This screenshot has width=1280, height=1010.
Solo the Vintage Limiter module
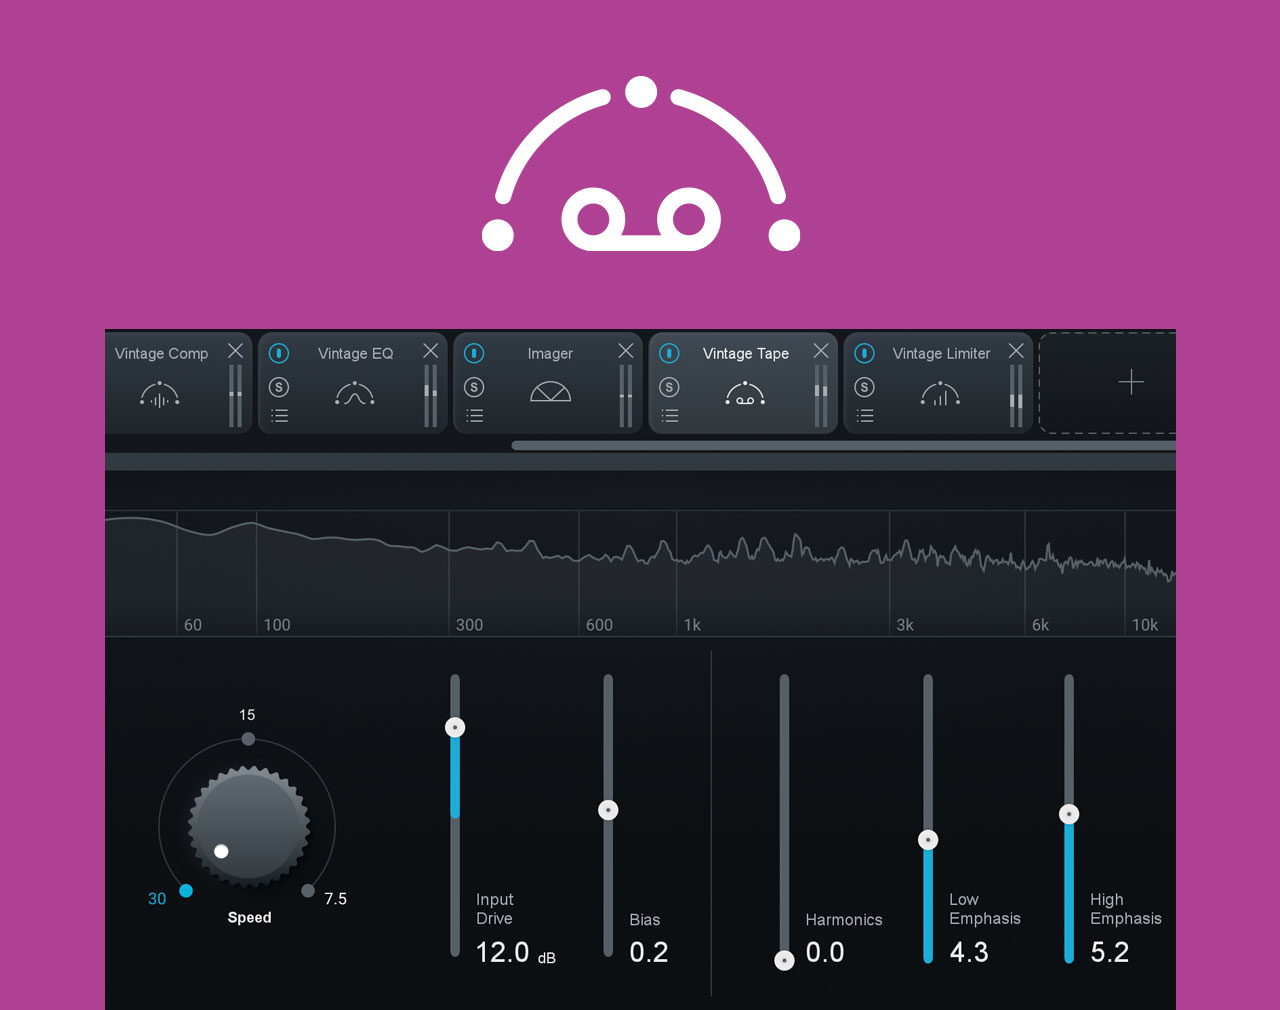coord(864,387)
